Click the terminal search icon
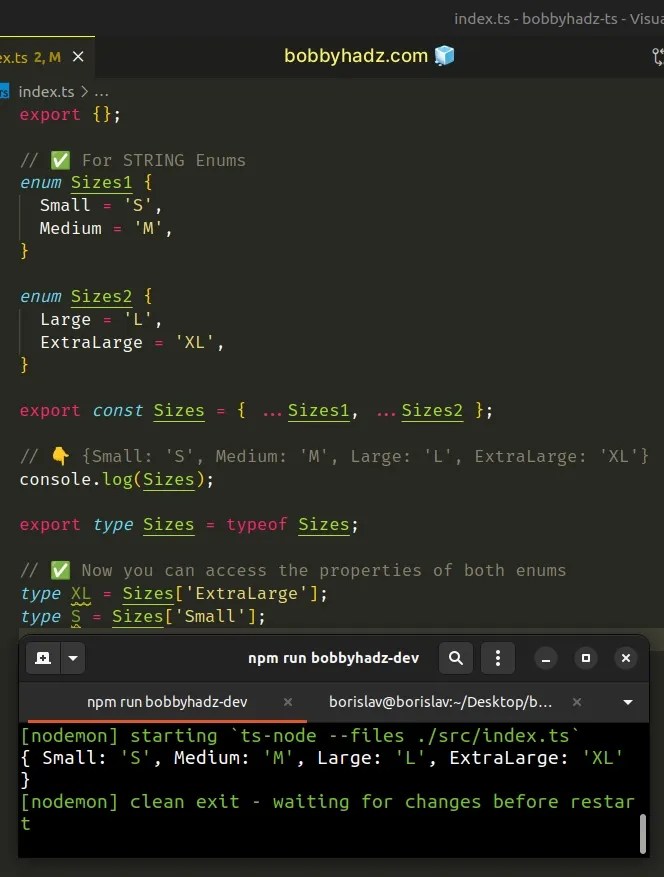This screenshot has height=877, width=664. (x=456, y=658)
